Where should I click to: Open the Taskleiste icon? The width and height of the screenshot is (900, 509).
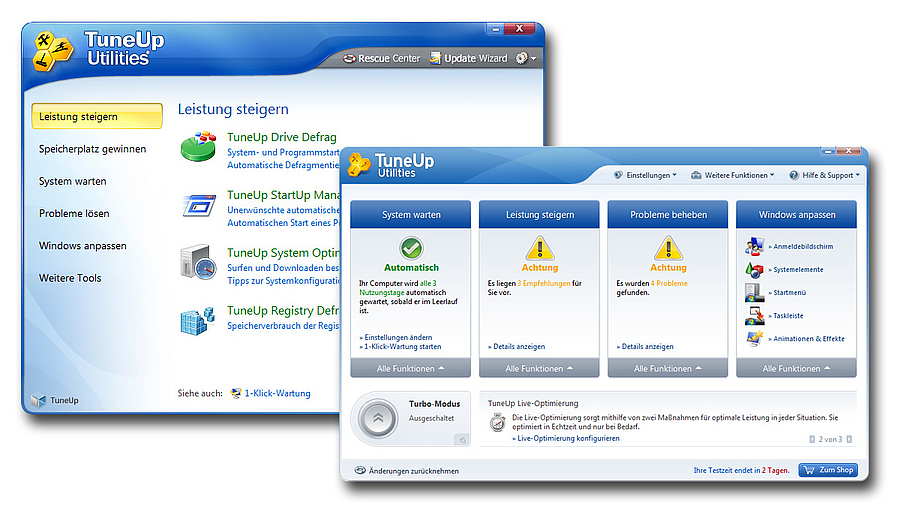(755, 315)
